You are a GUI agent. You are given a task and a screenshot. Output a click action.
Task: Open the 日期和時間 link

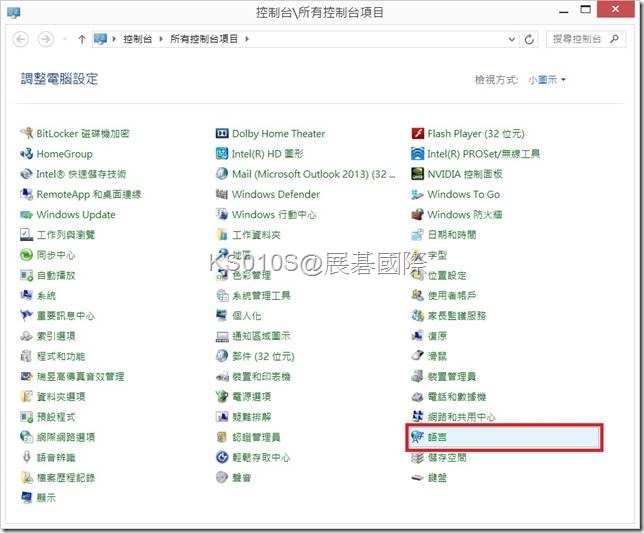452,235
